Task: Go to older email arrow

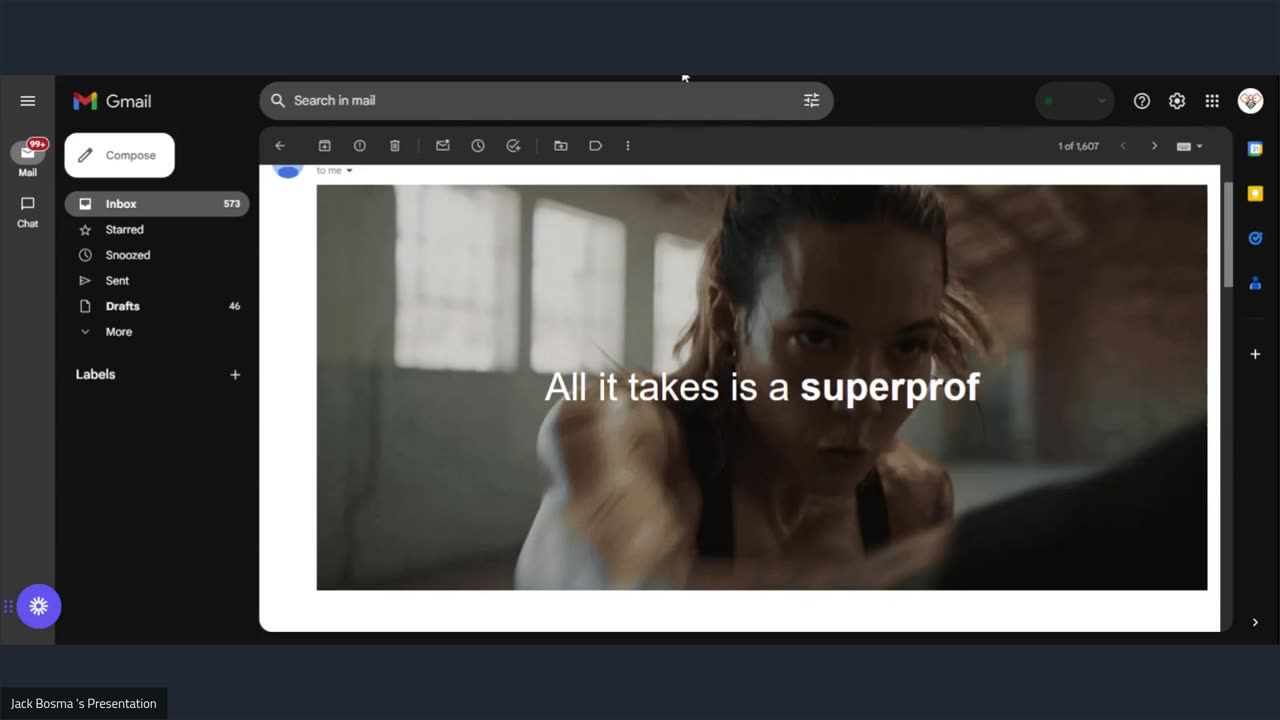Action: pyautogui.click(x=1154, y=146)
